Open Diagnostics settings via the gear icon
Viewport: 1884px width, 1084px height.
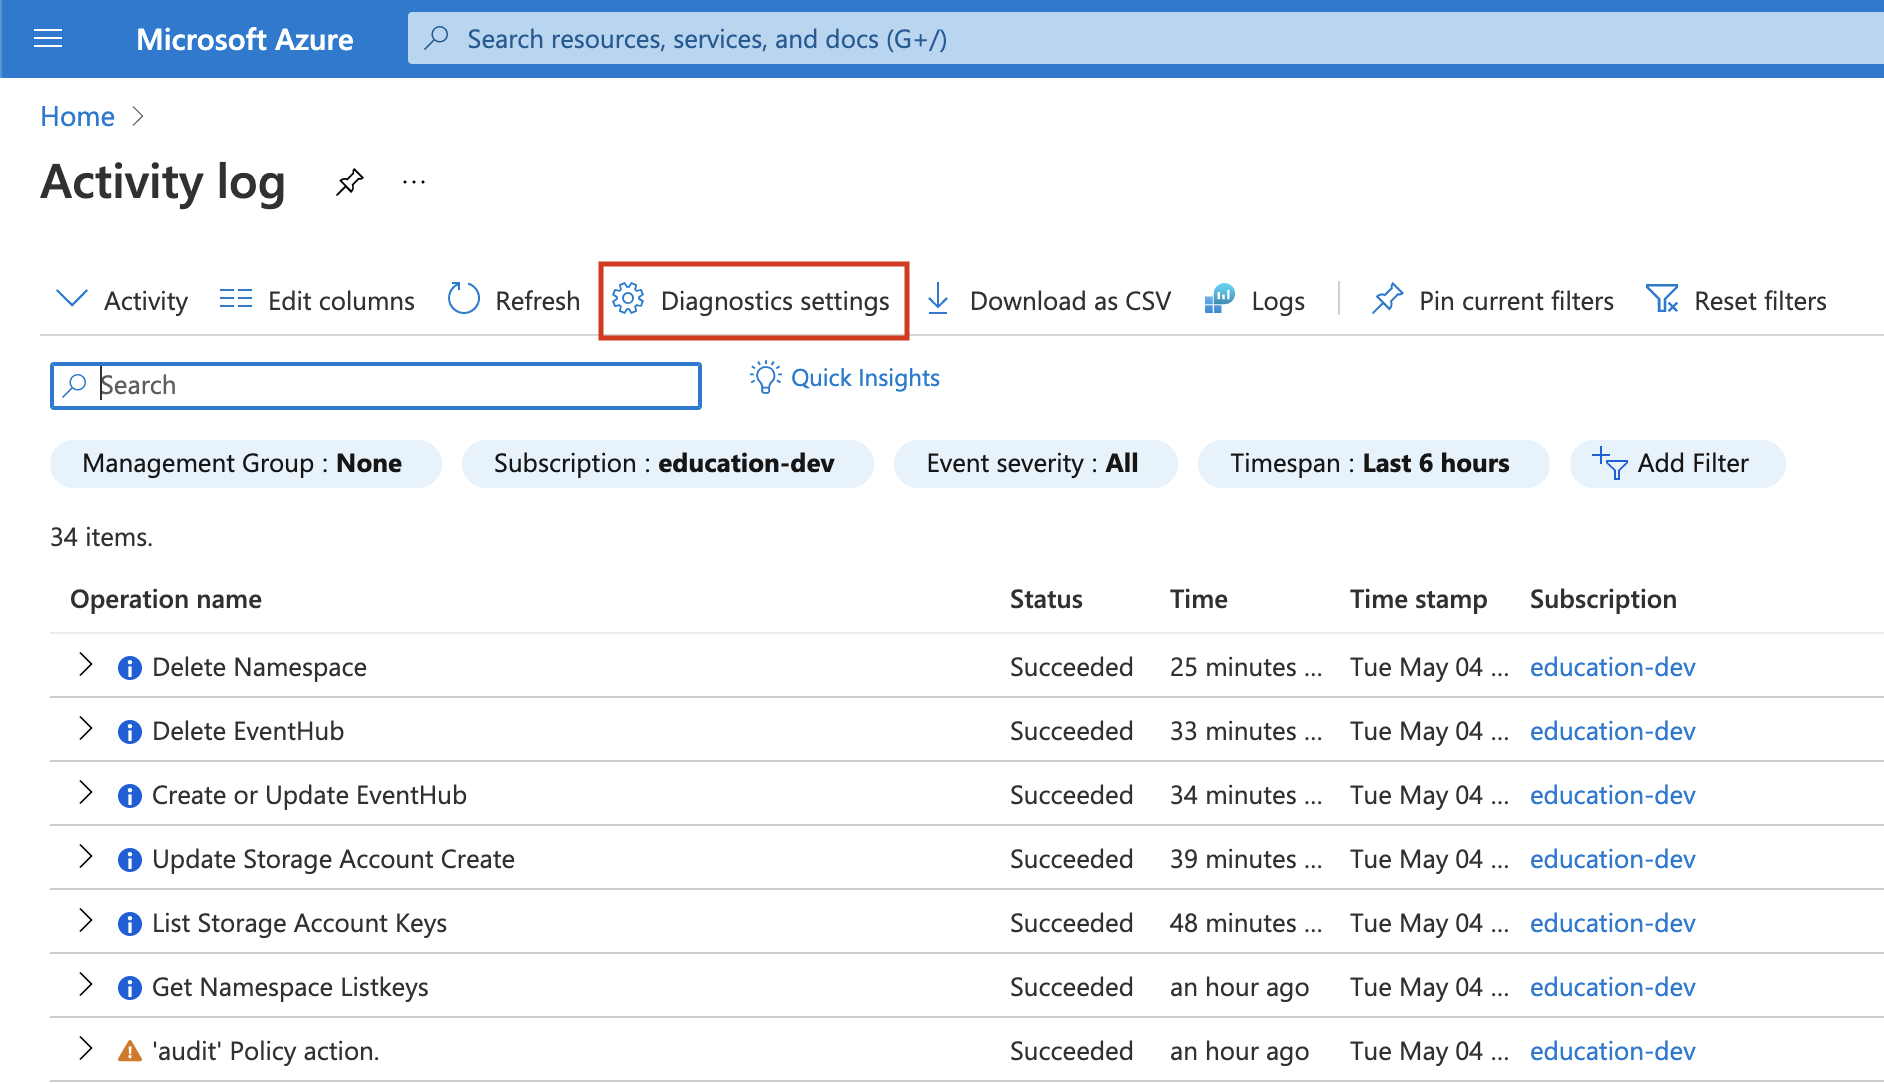628,299
